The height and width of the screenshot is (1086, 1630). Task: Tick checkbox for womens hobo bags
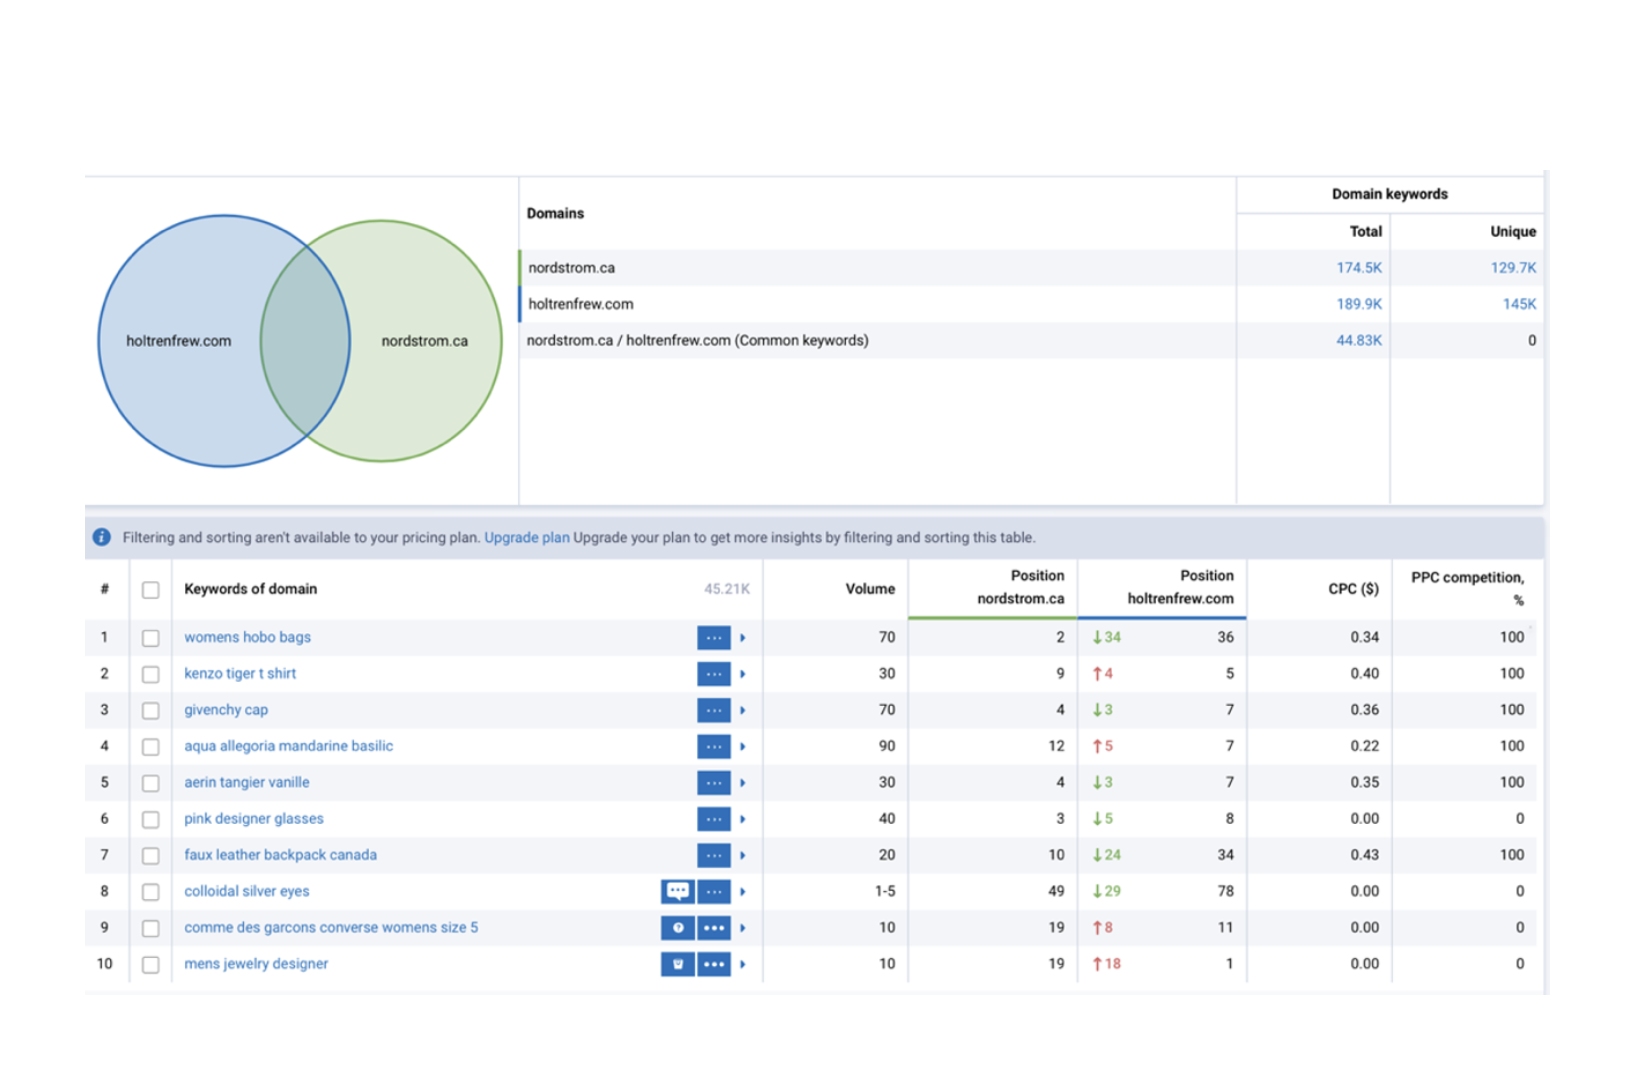pos(150,638)
